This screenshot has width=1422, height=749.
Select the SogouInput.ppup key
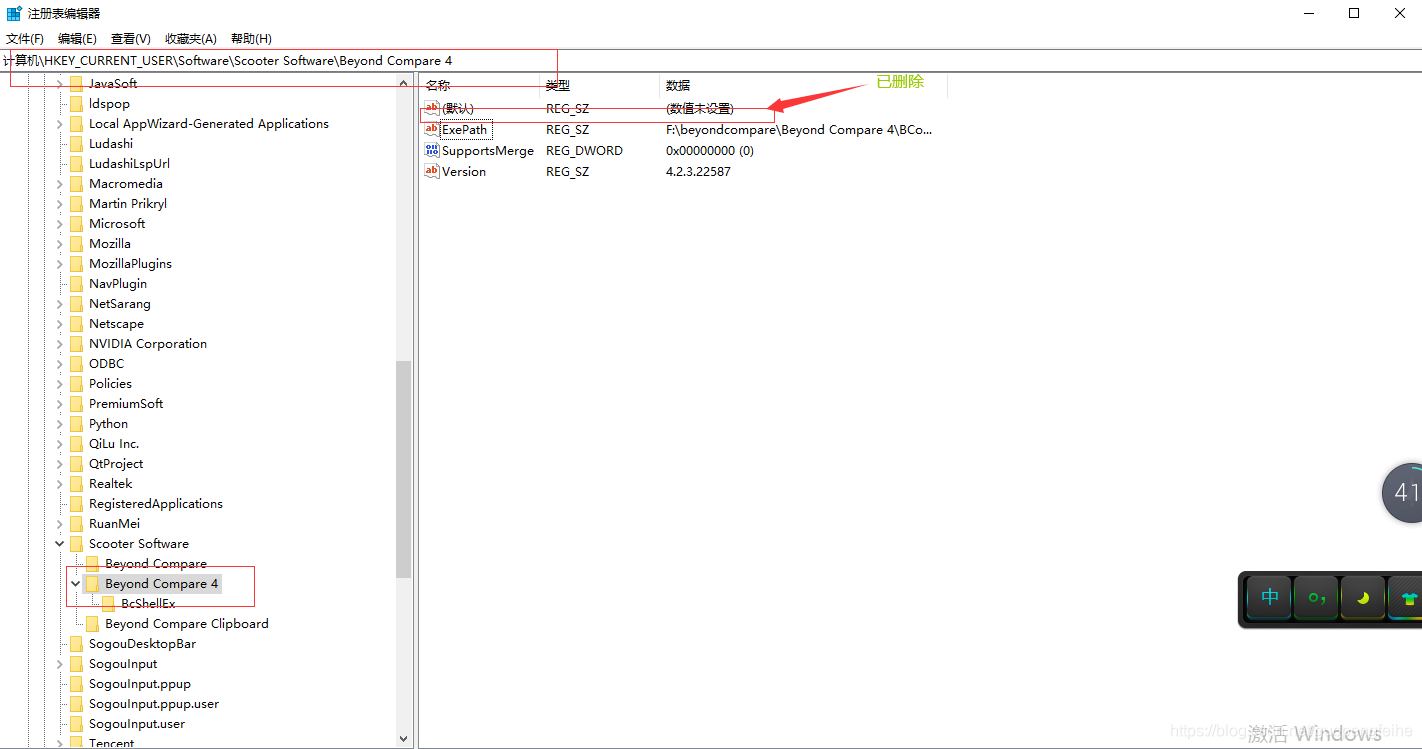pyautogui.click(x=139, y=684)
